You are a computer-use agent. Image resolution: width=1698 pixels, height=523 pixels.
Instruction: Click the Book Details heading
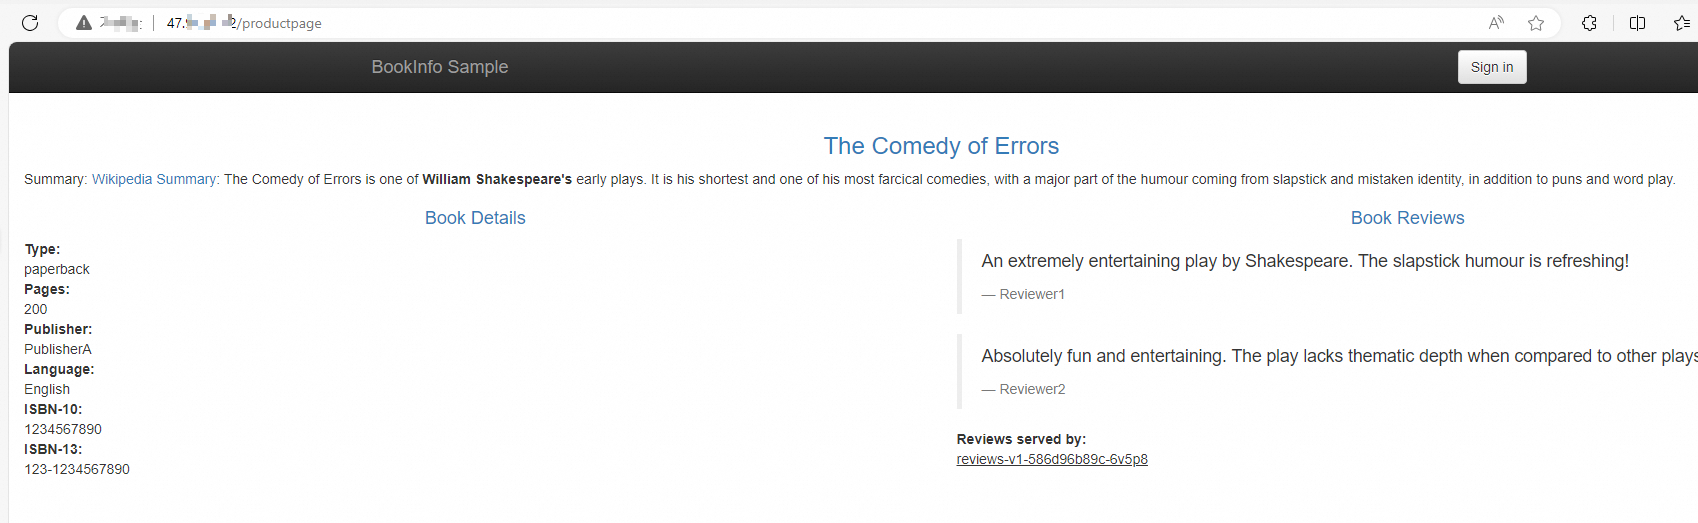(475, 218)
